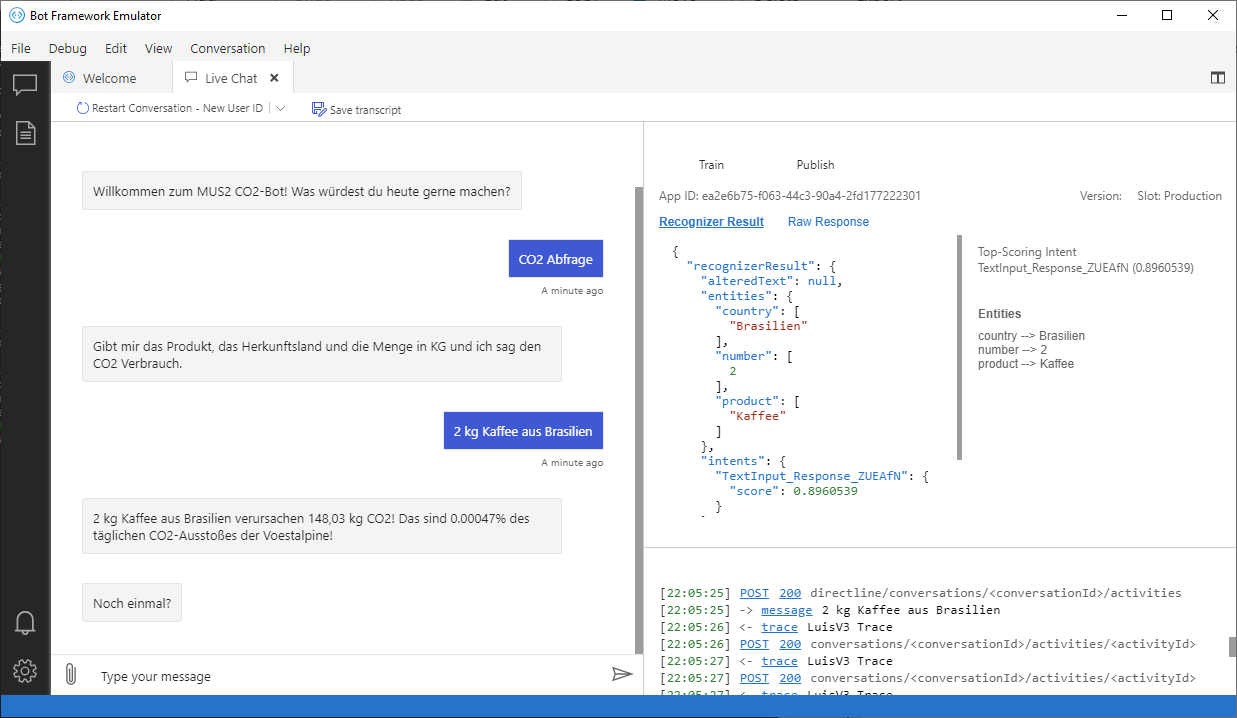Screen dimensions: 1237x718
Task: Click the Slot: Production label
Action: click(x=1179, y=196)
